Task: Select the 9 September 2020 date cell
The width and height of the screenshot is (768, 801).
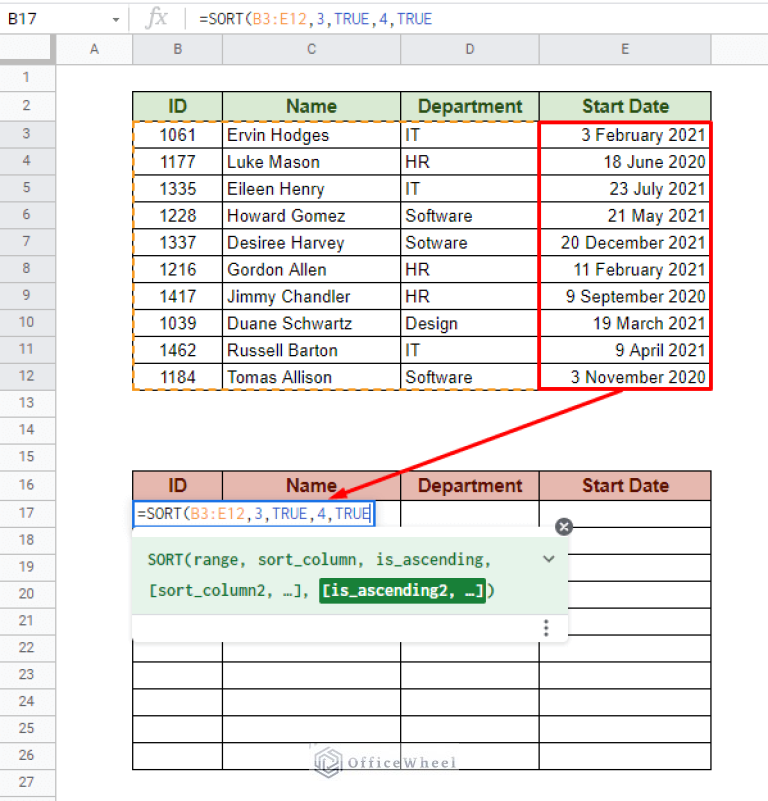Action: point(625,296)
